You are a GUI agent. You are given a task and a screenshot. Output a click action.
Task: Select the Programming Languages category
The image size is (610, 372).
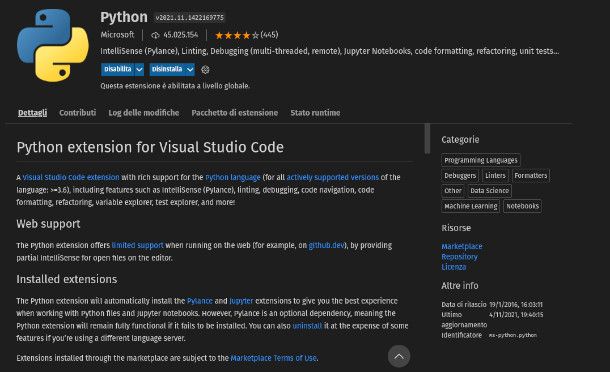click(x=481, y=160)
